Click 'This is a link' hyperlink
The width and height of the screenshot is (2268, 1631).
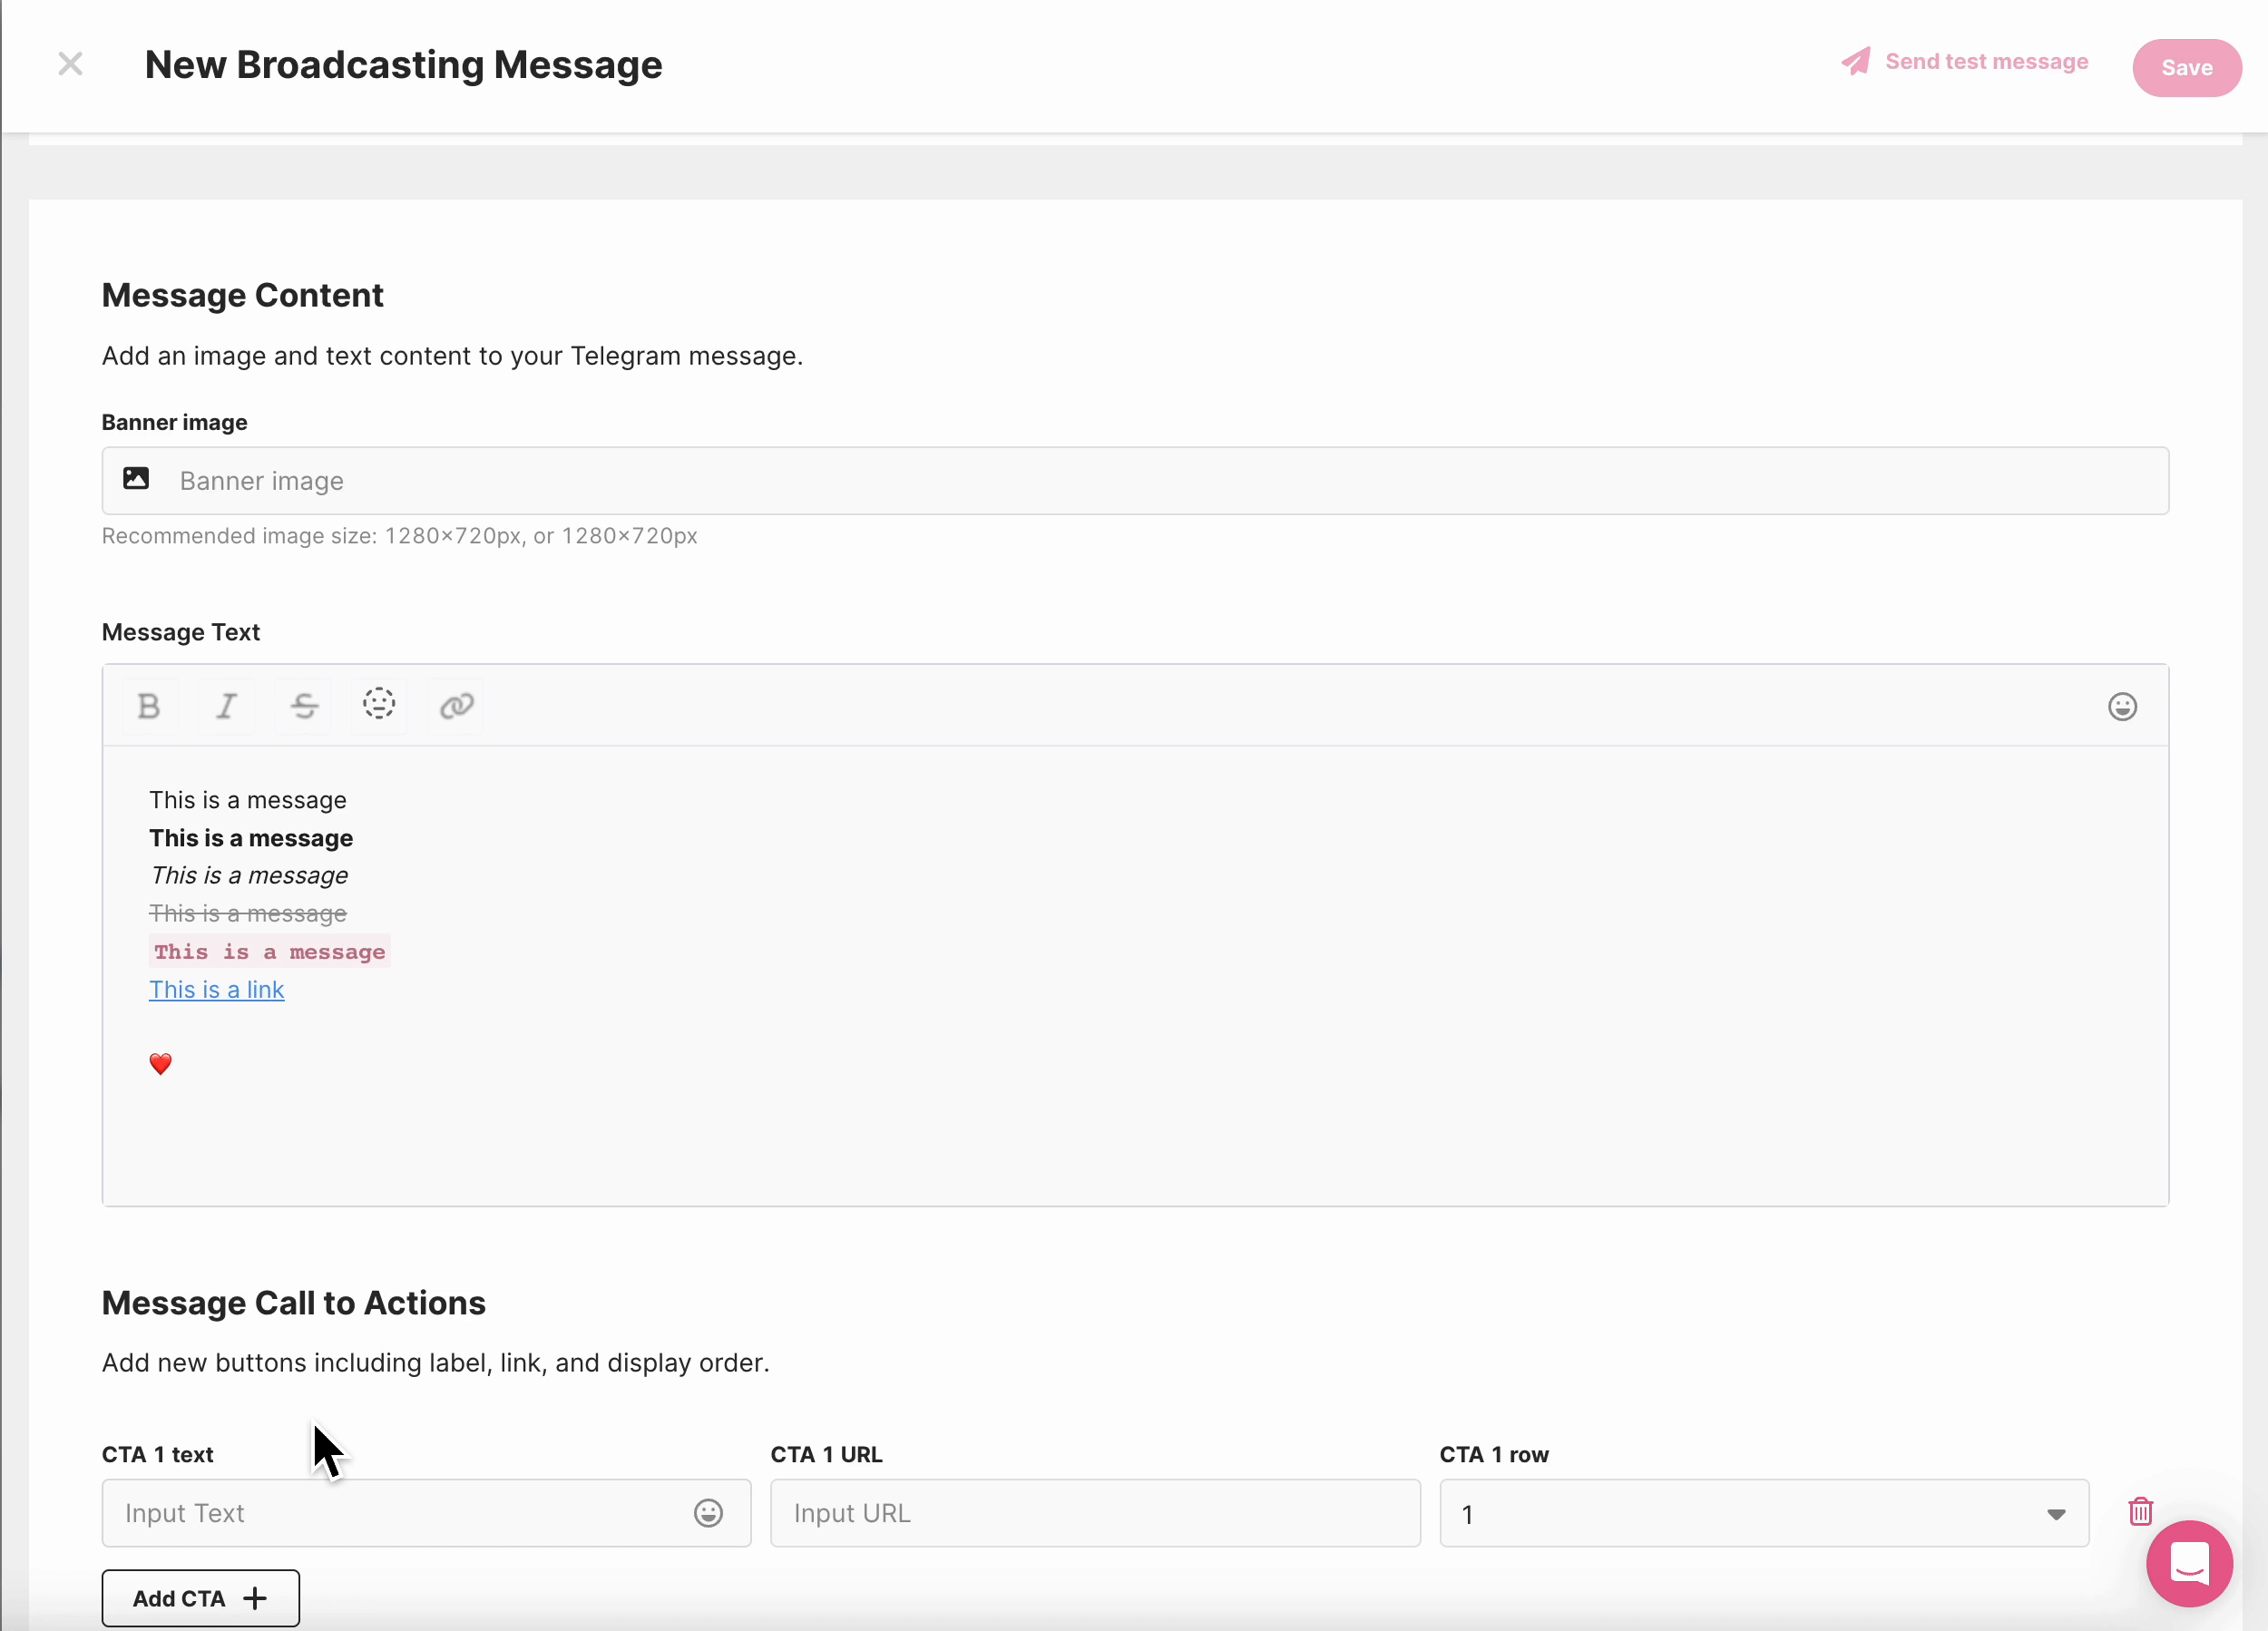point(217,990)
